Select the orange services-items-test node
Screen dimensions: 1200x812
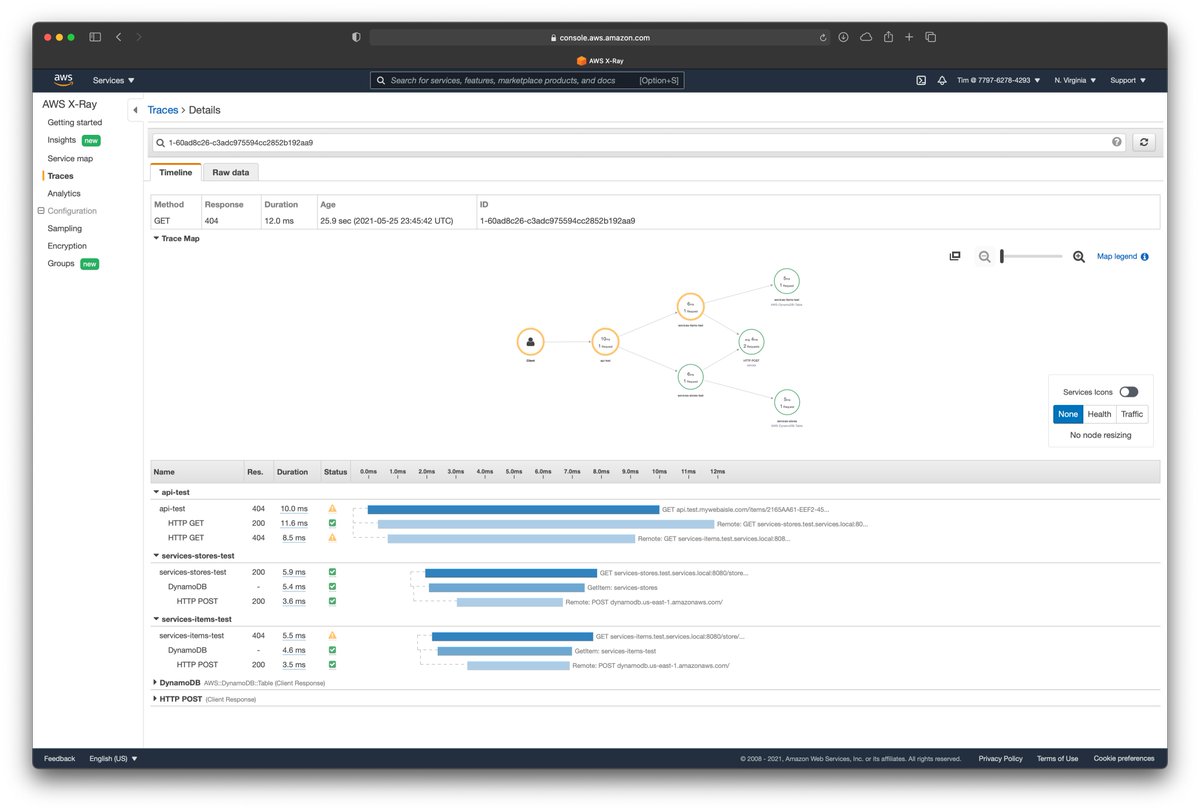(x=690, y=306)
